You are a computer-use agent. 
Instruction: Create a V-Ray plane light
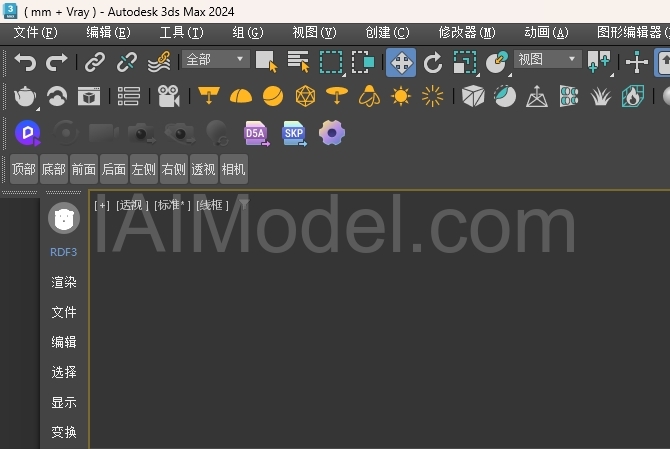(209, 96)
